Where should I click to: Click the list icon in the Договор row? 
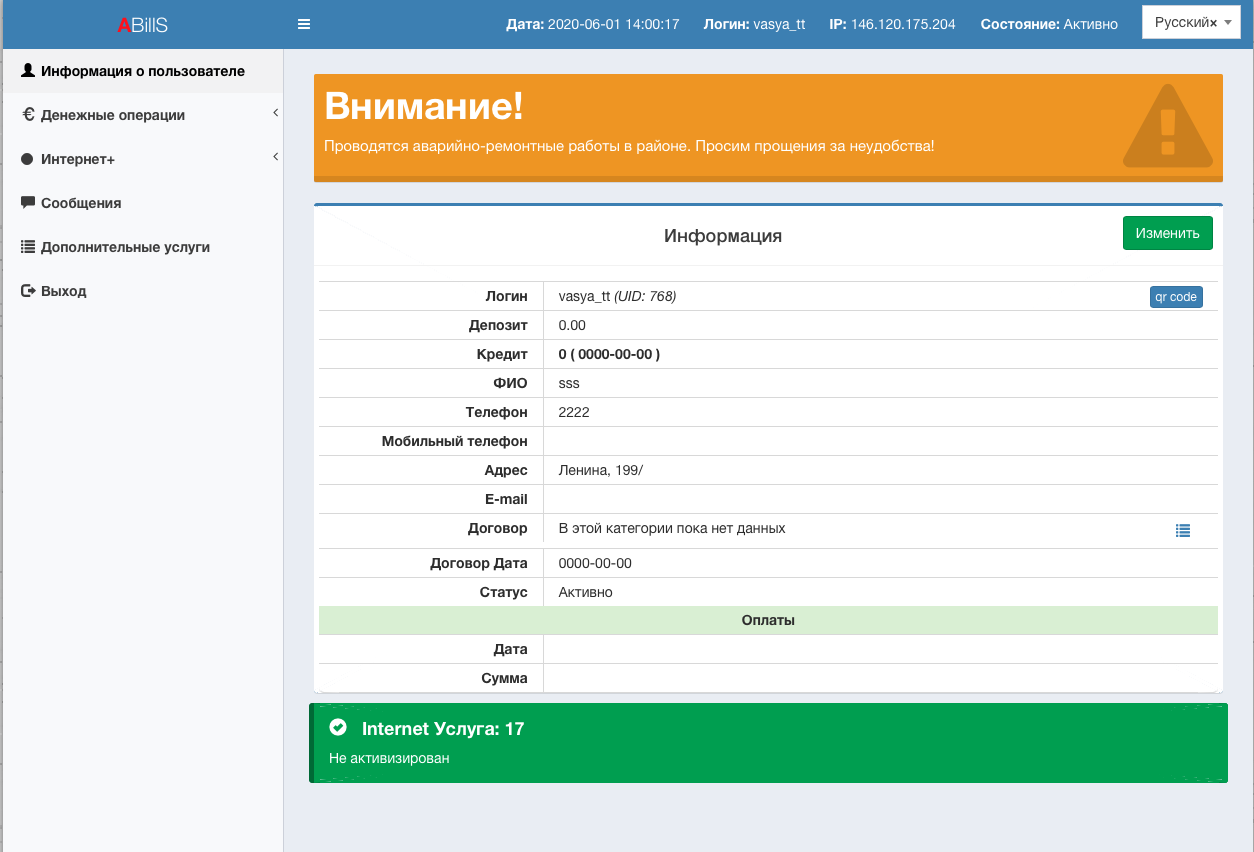[x=1183, y=531]
